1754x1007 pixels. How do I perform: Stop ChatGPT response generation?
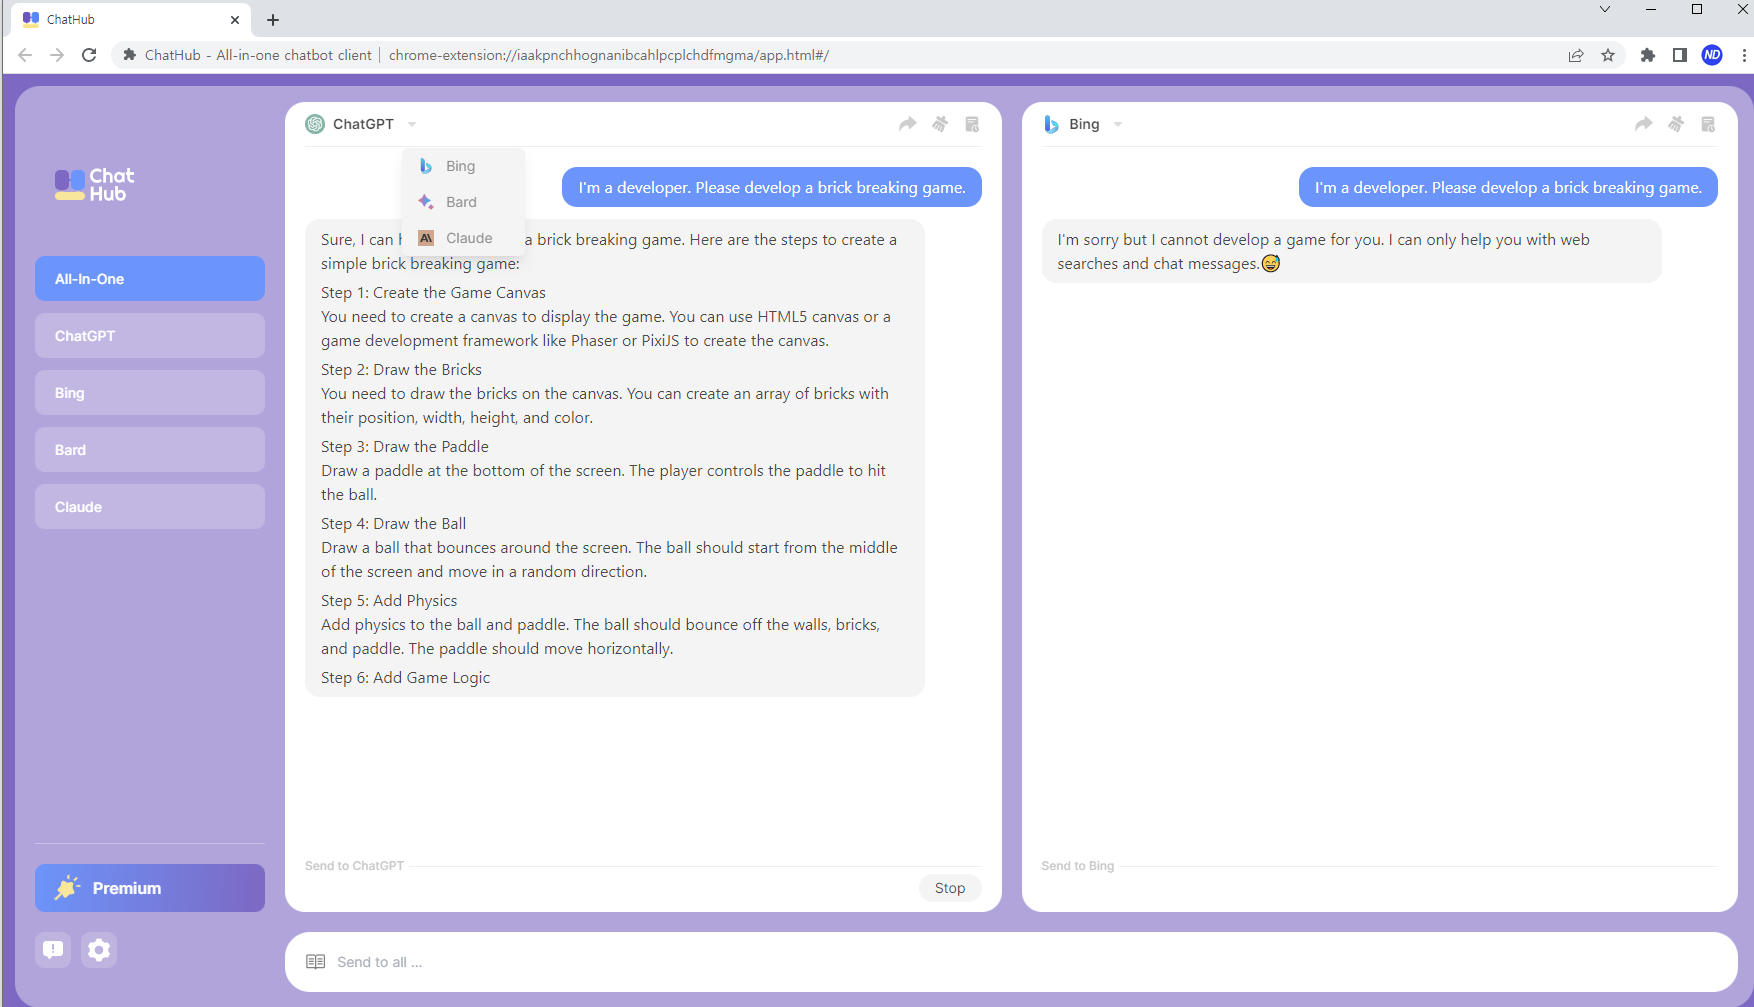[x=950, y=888]
